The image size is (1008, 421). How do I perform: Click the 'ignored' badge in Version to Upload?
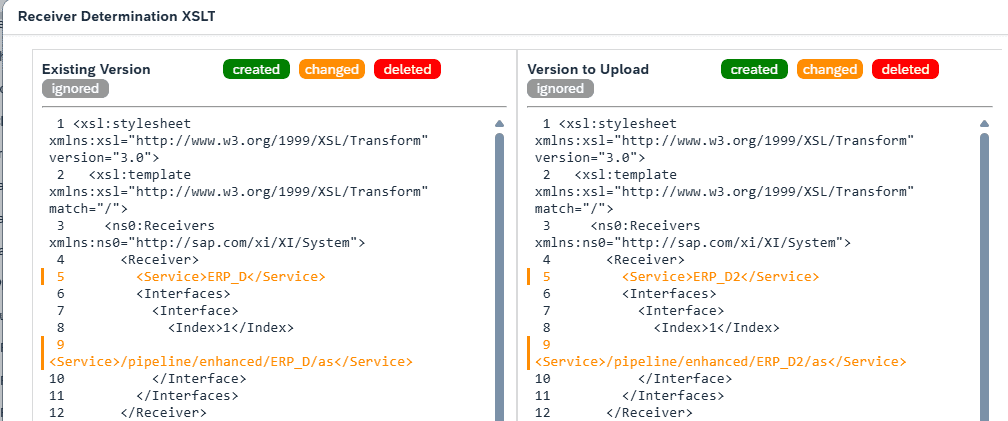pos(561,89)
